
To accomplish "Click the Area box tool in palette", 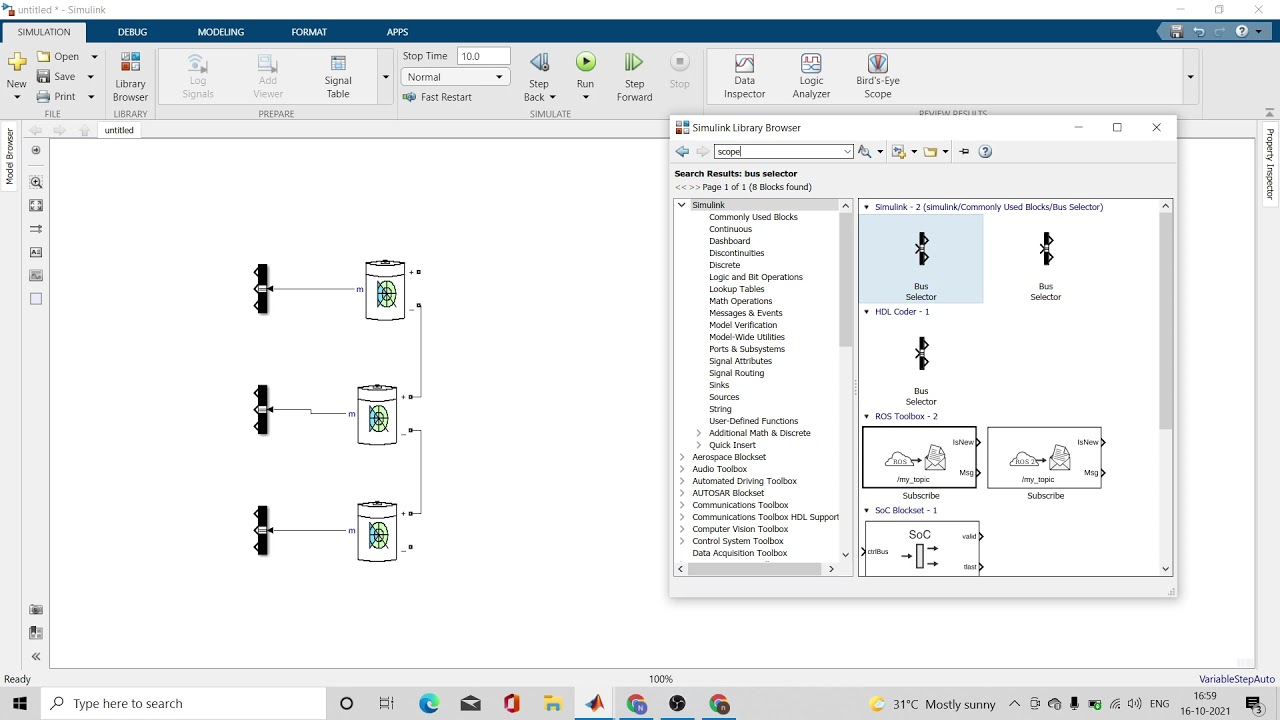I will click(36, 299).
